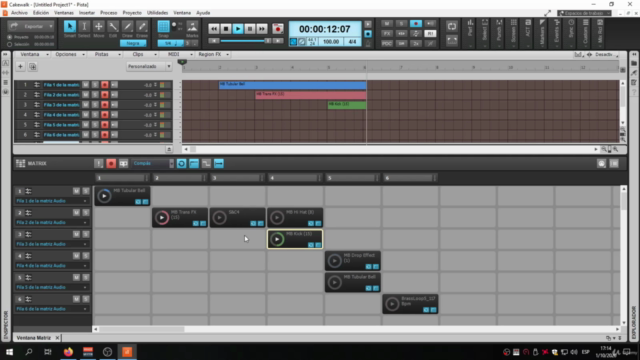Pause playback in transport
Image resolution: width=640 pixels, height=360 pixels.
(x=250, y=29)
